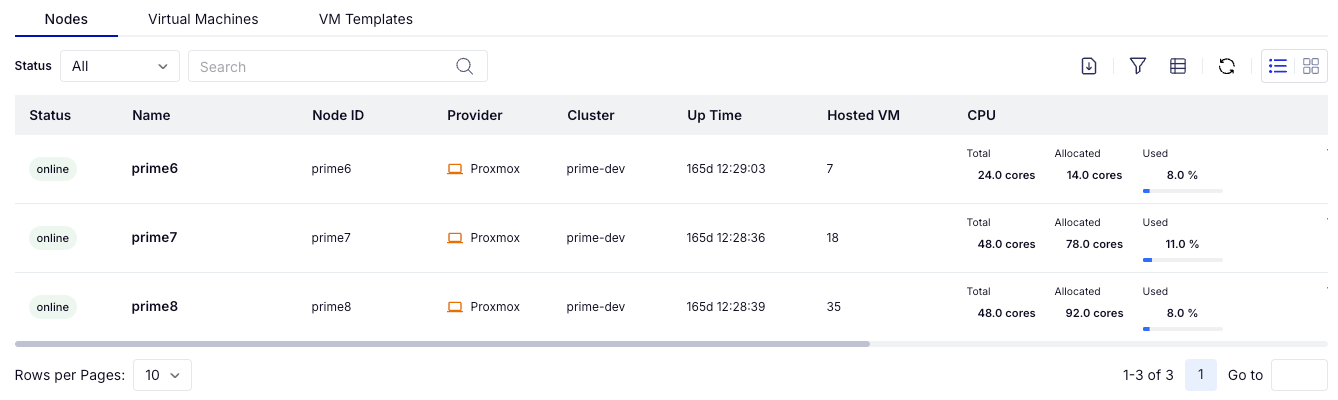Click the download/export icon
The image size is (1338, 400).
(x=1089, y=66)
